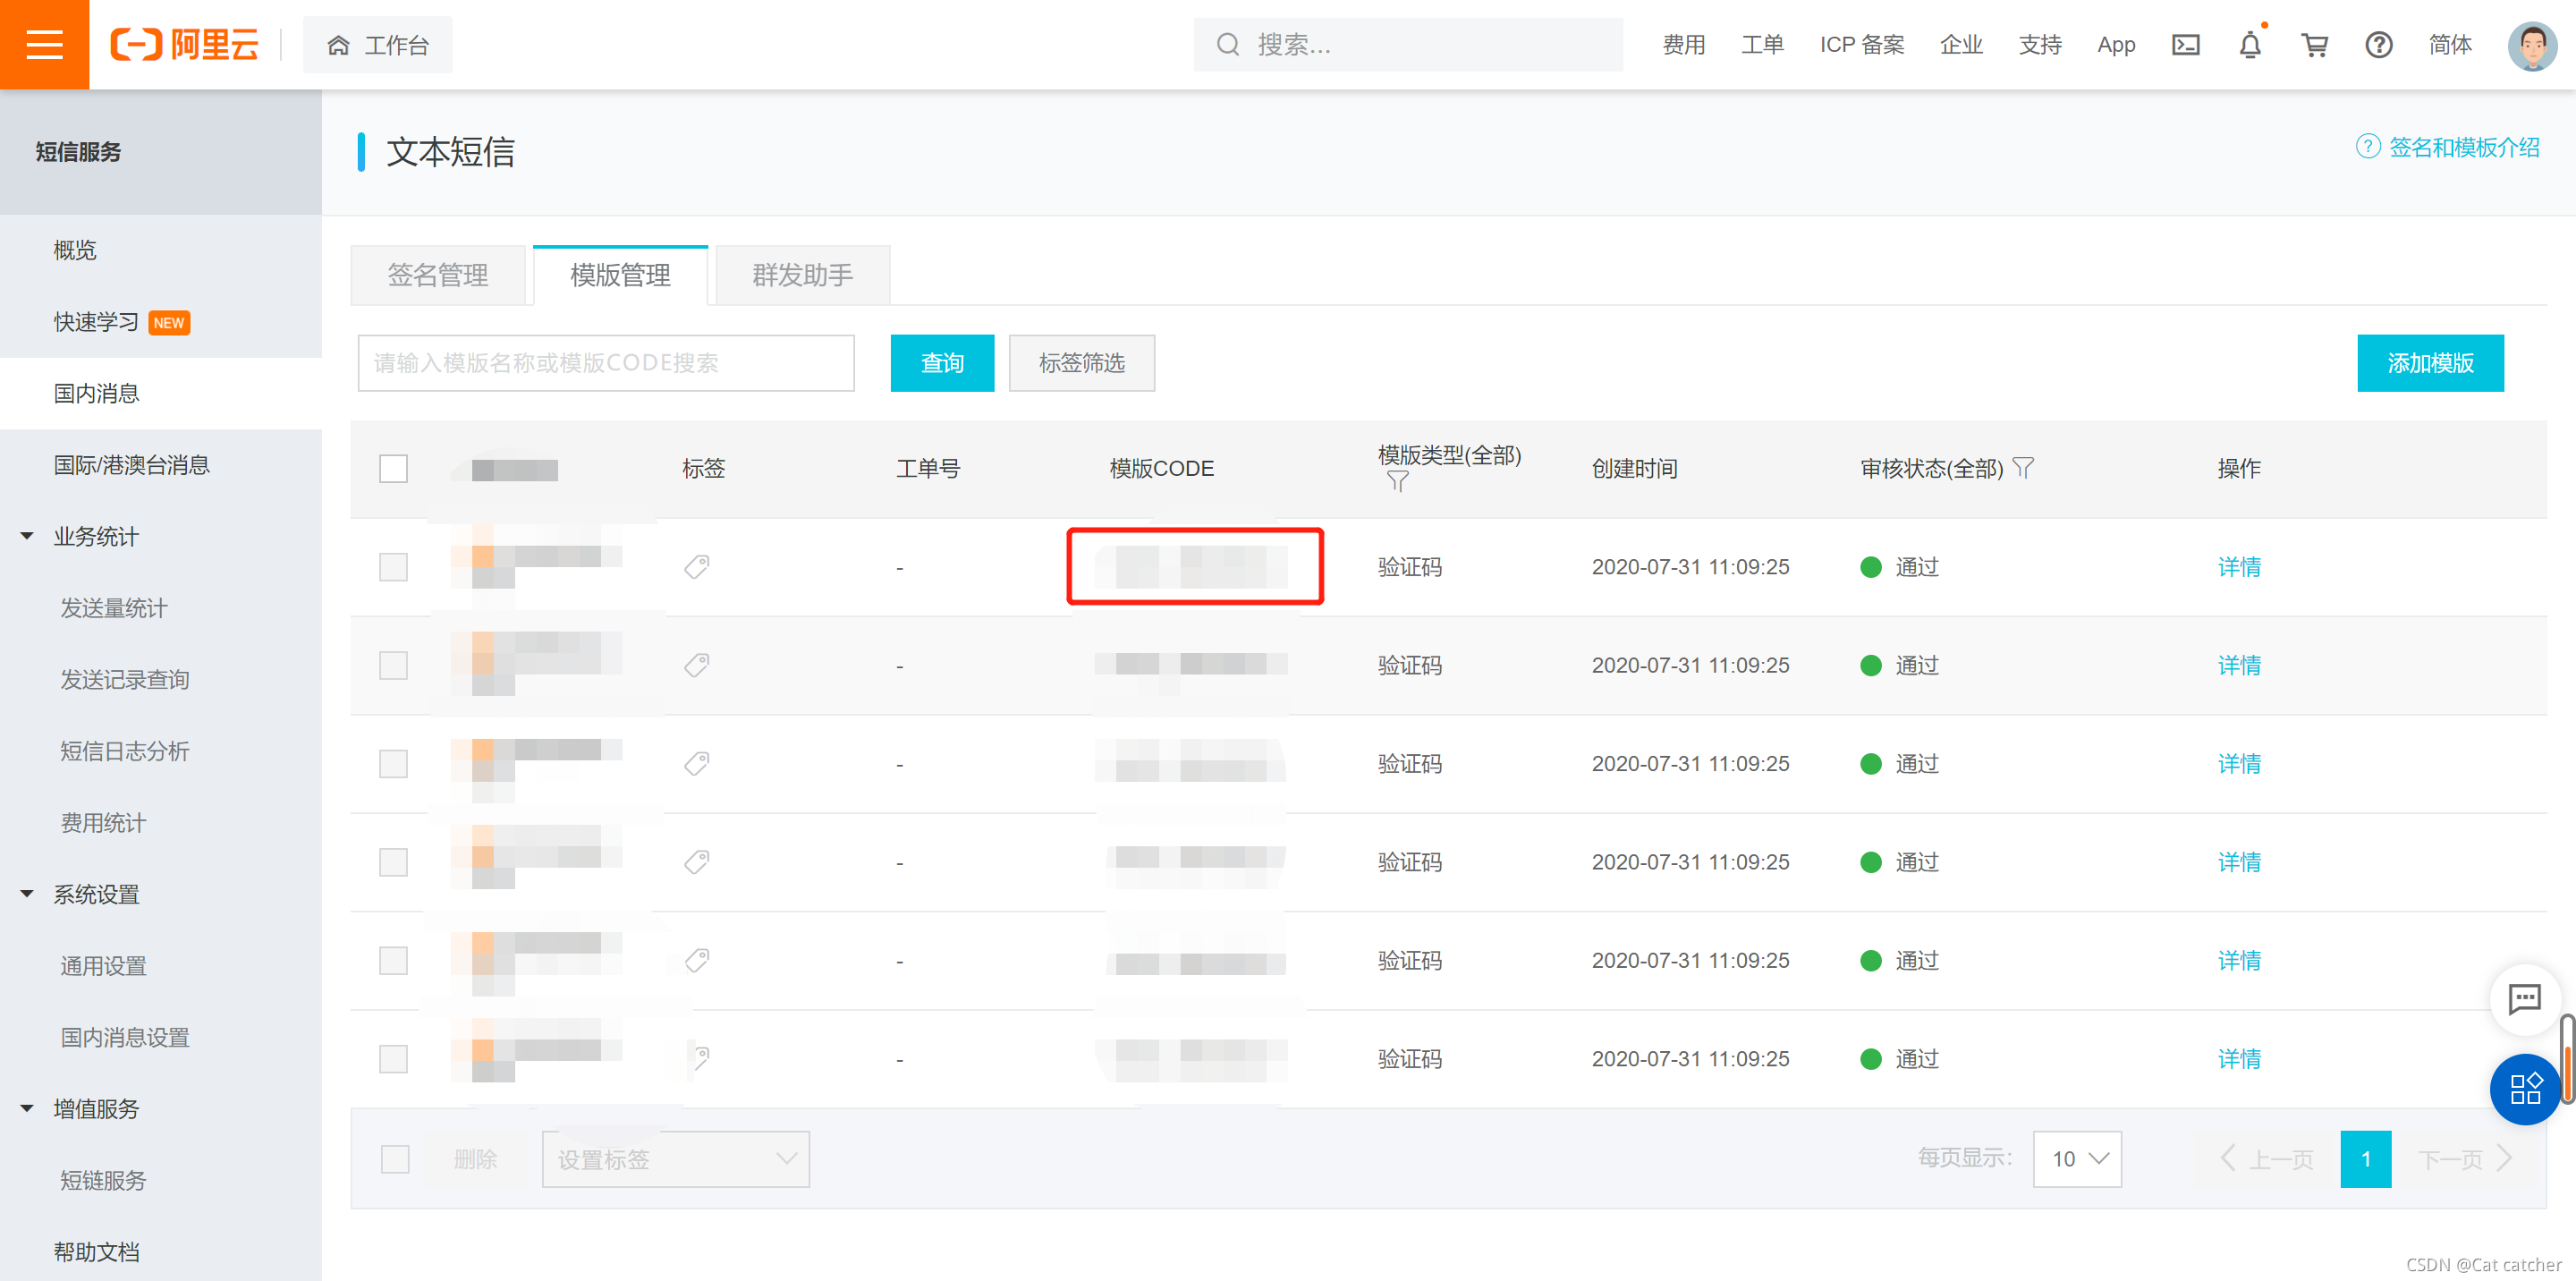Image resolution: width=2576 pixels, height=1281 pixels.
Task: Tick the fourth template row checkbox
Action: [393, 862]
